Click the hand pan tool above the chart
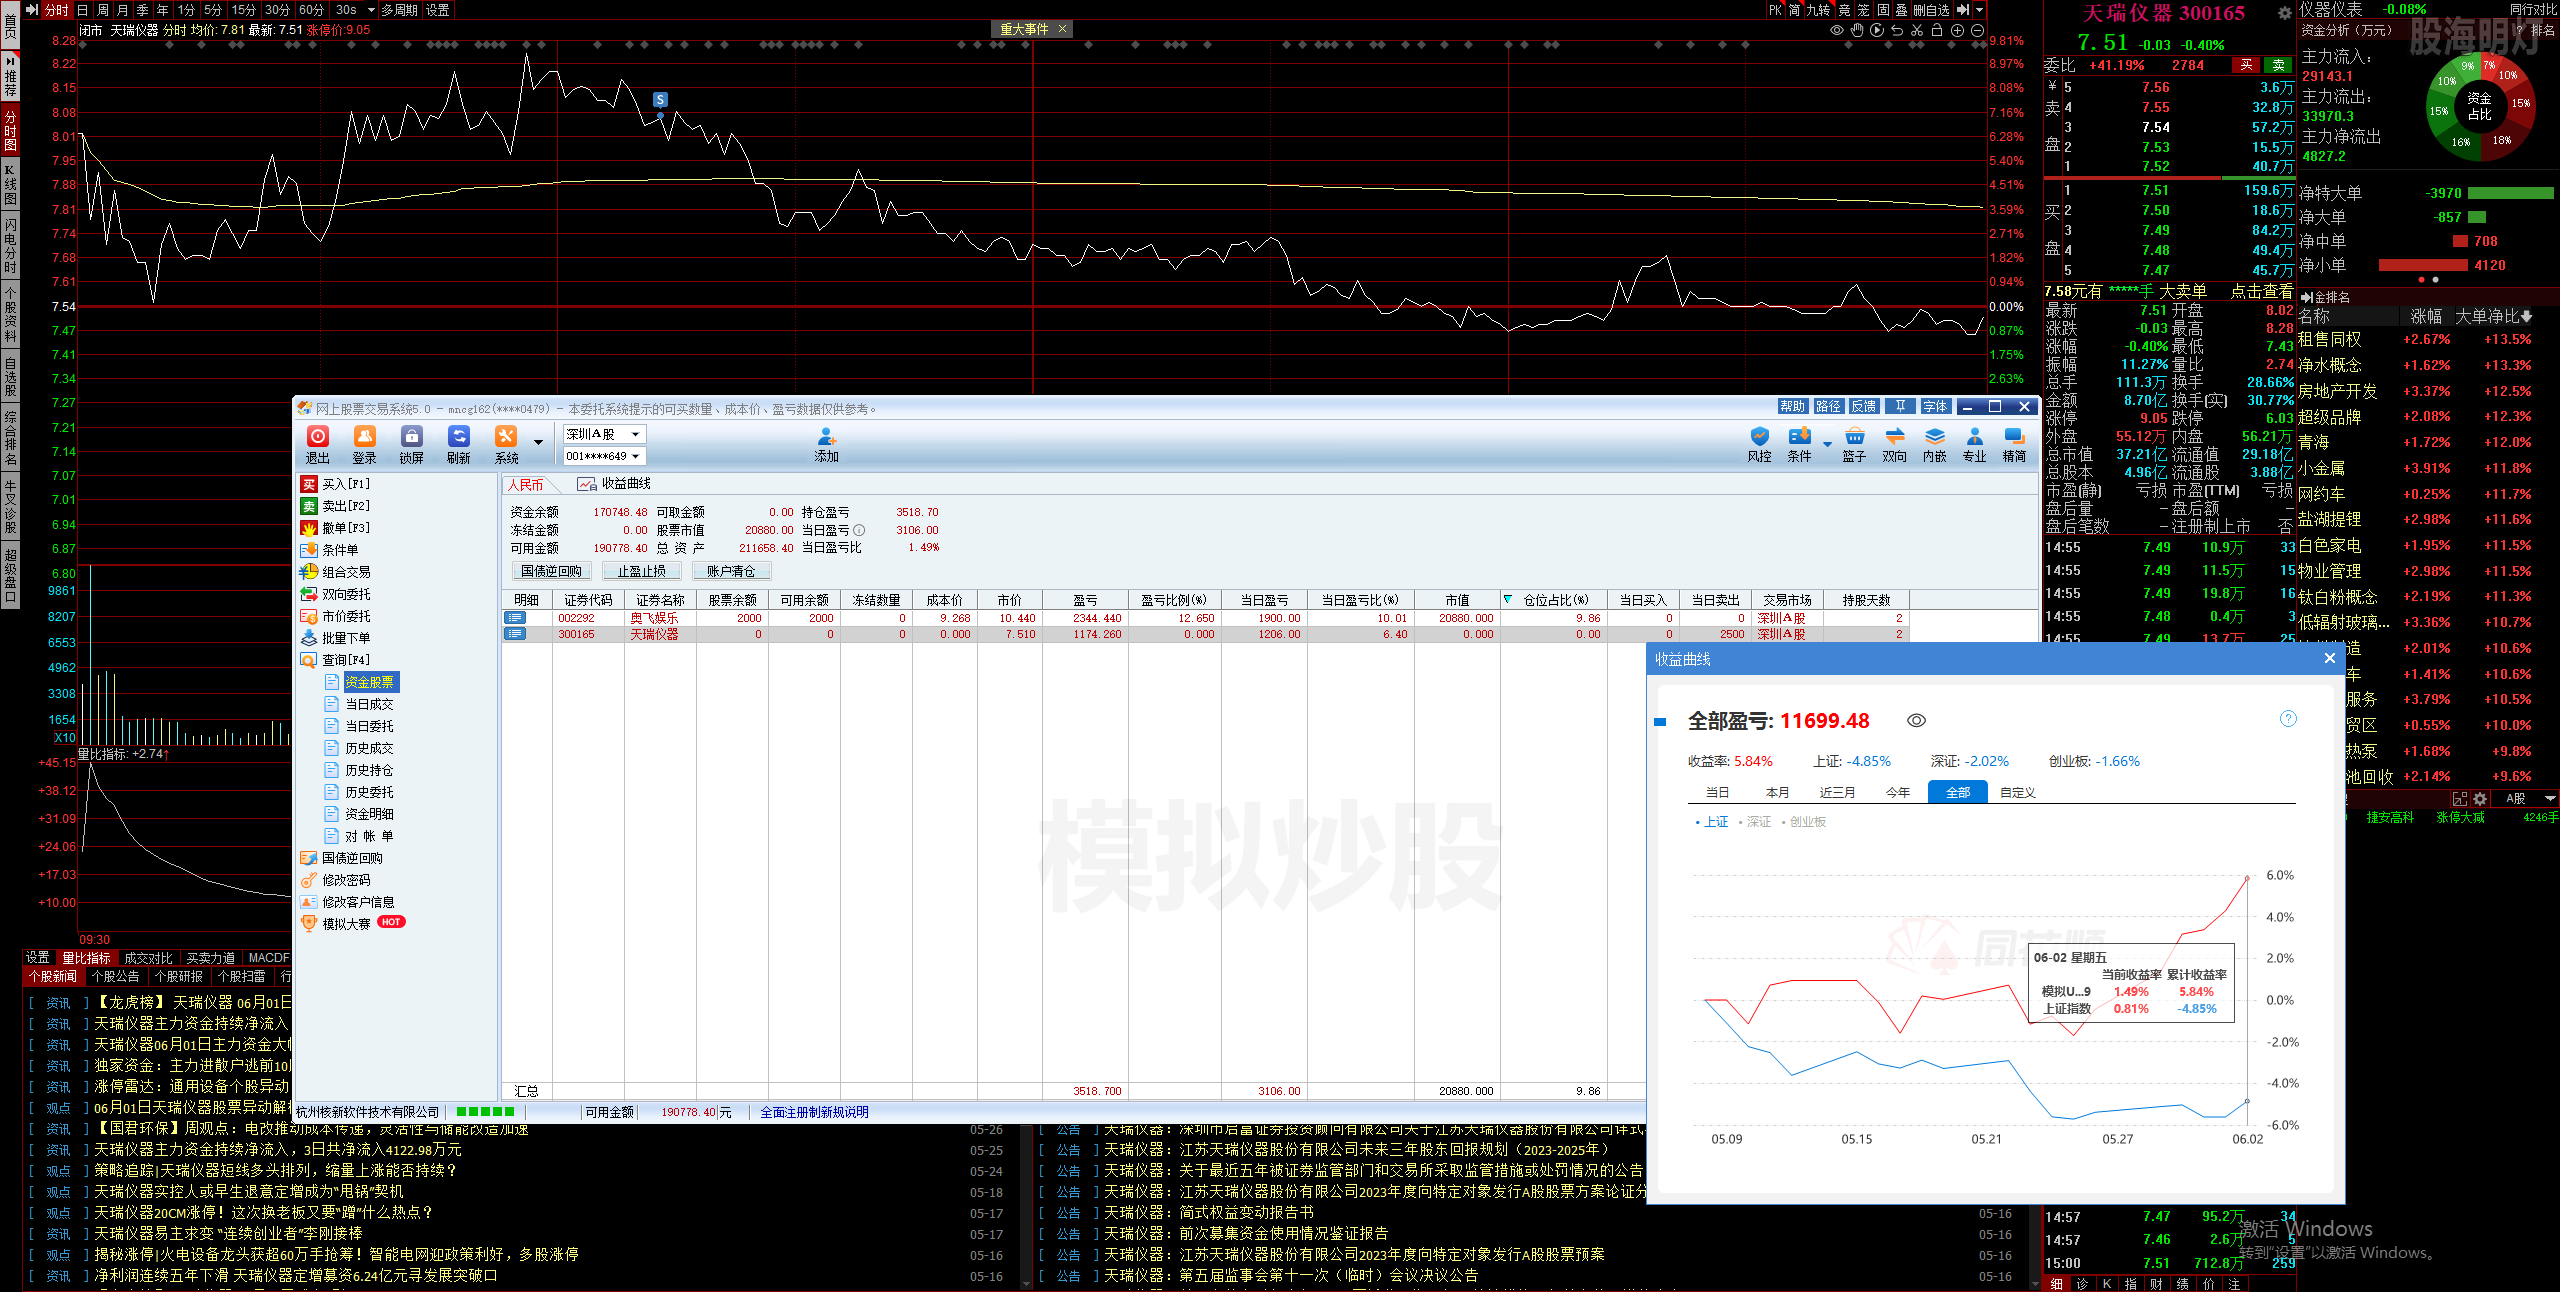The image size is (2560, 1292). (x=1857, y=30)
